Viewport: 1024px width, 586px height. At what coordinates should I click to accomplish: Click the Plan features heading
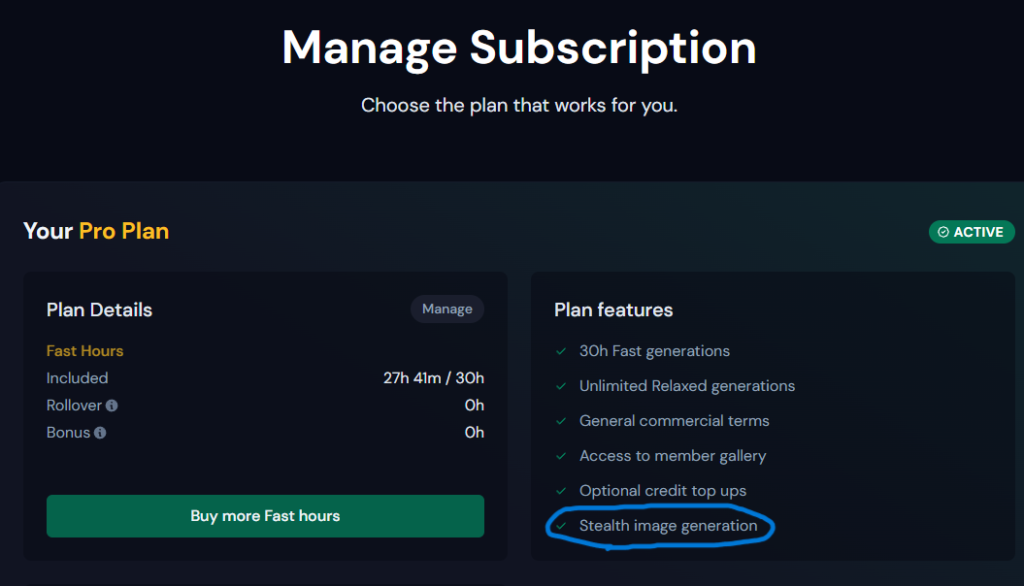[x=613, y=310]
